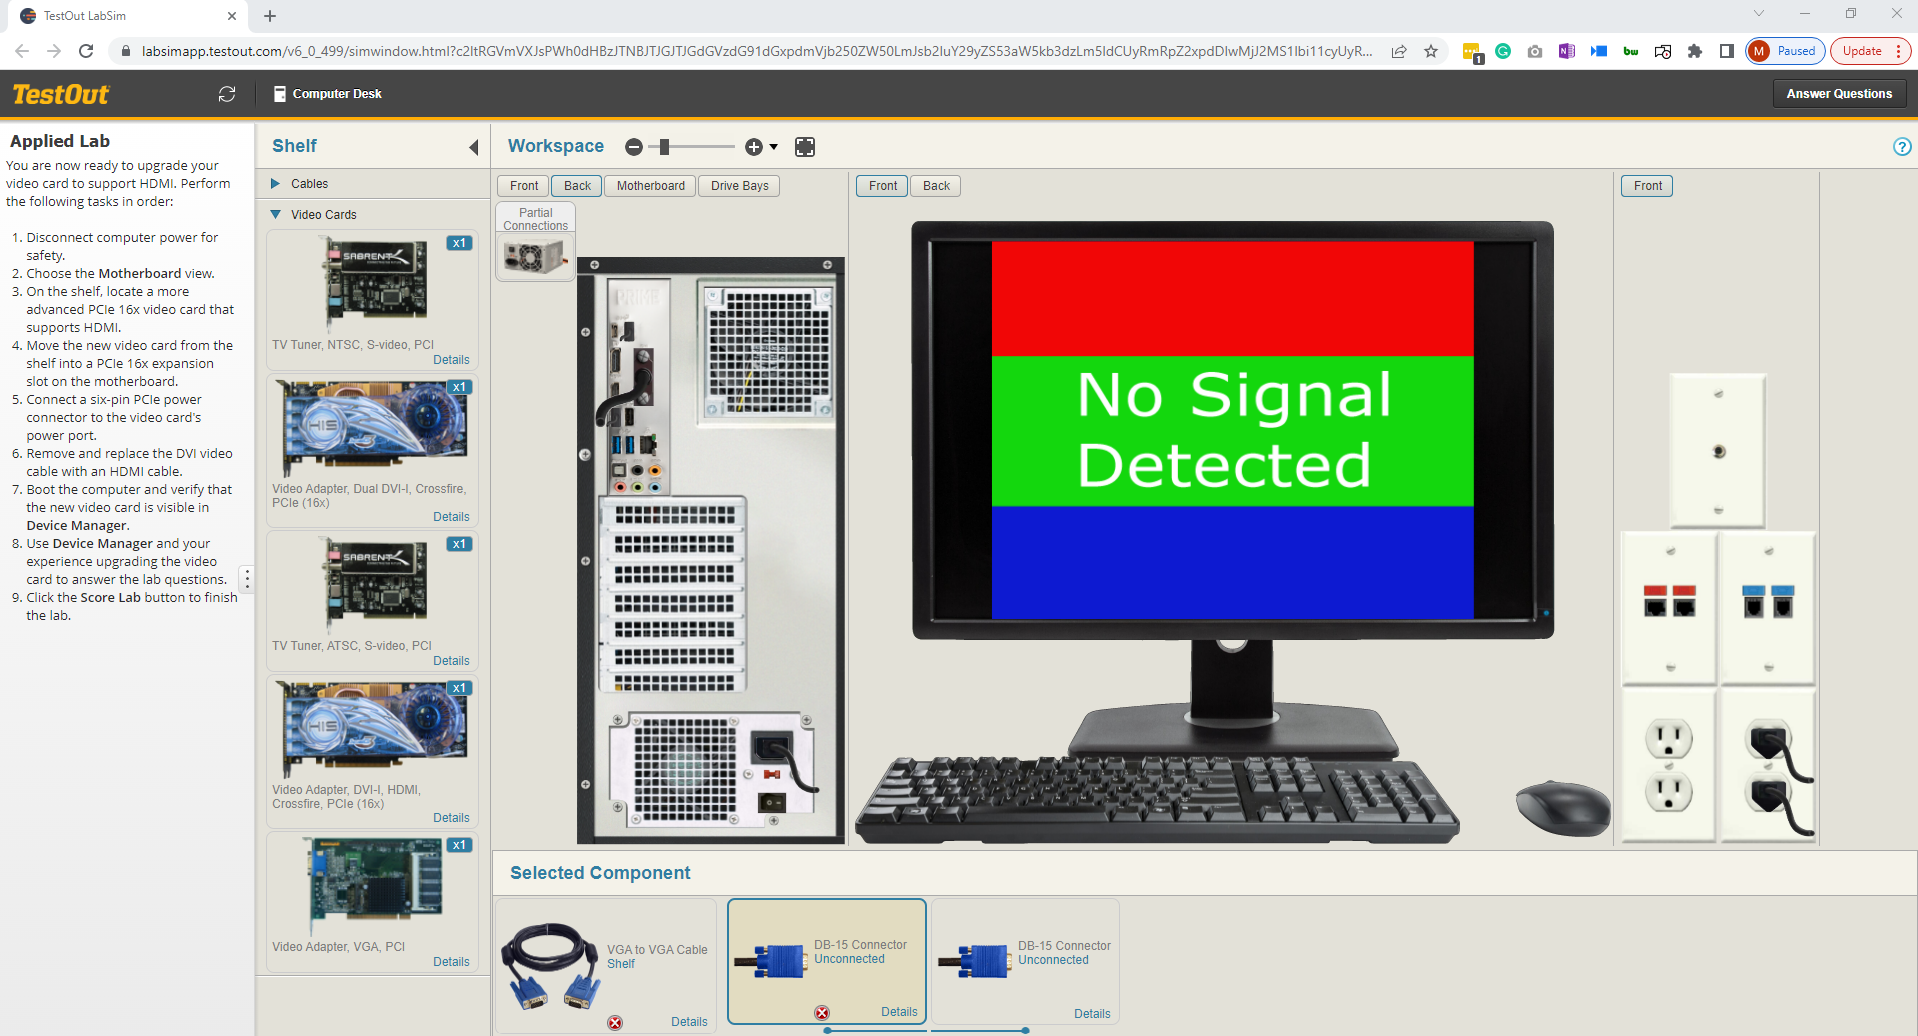Click the power cord plug on computer
The height and width of the screenshot is (1036, 1918).
[x=771, y=748]
